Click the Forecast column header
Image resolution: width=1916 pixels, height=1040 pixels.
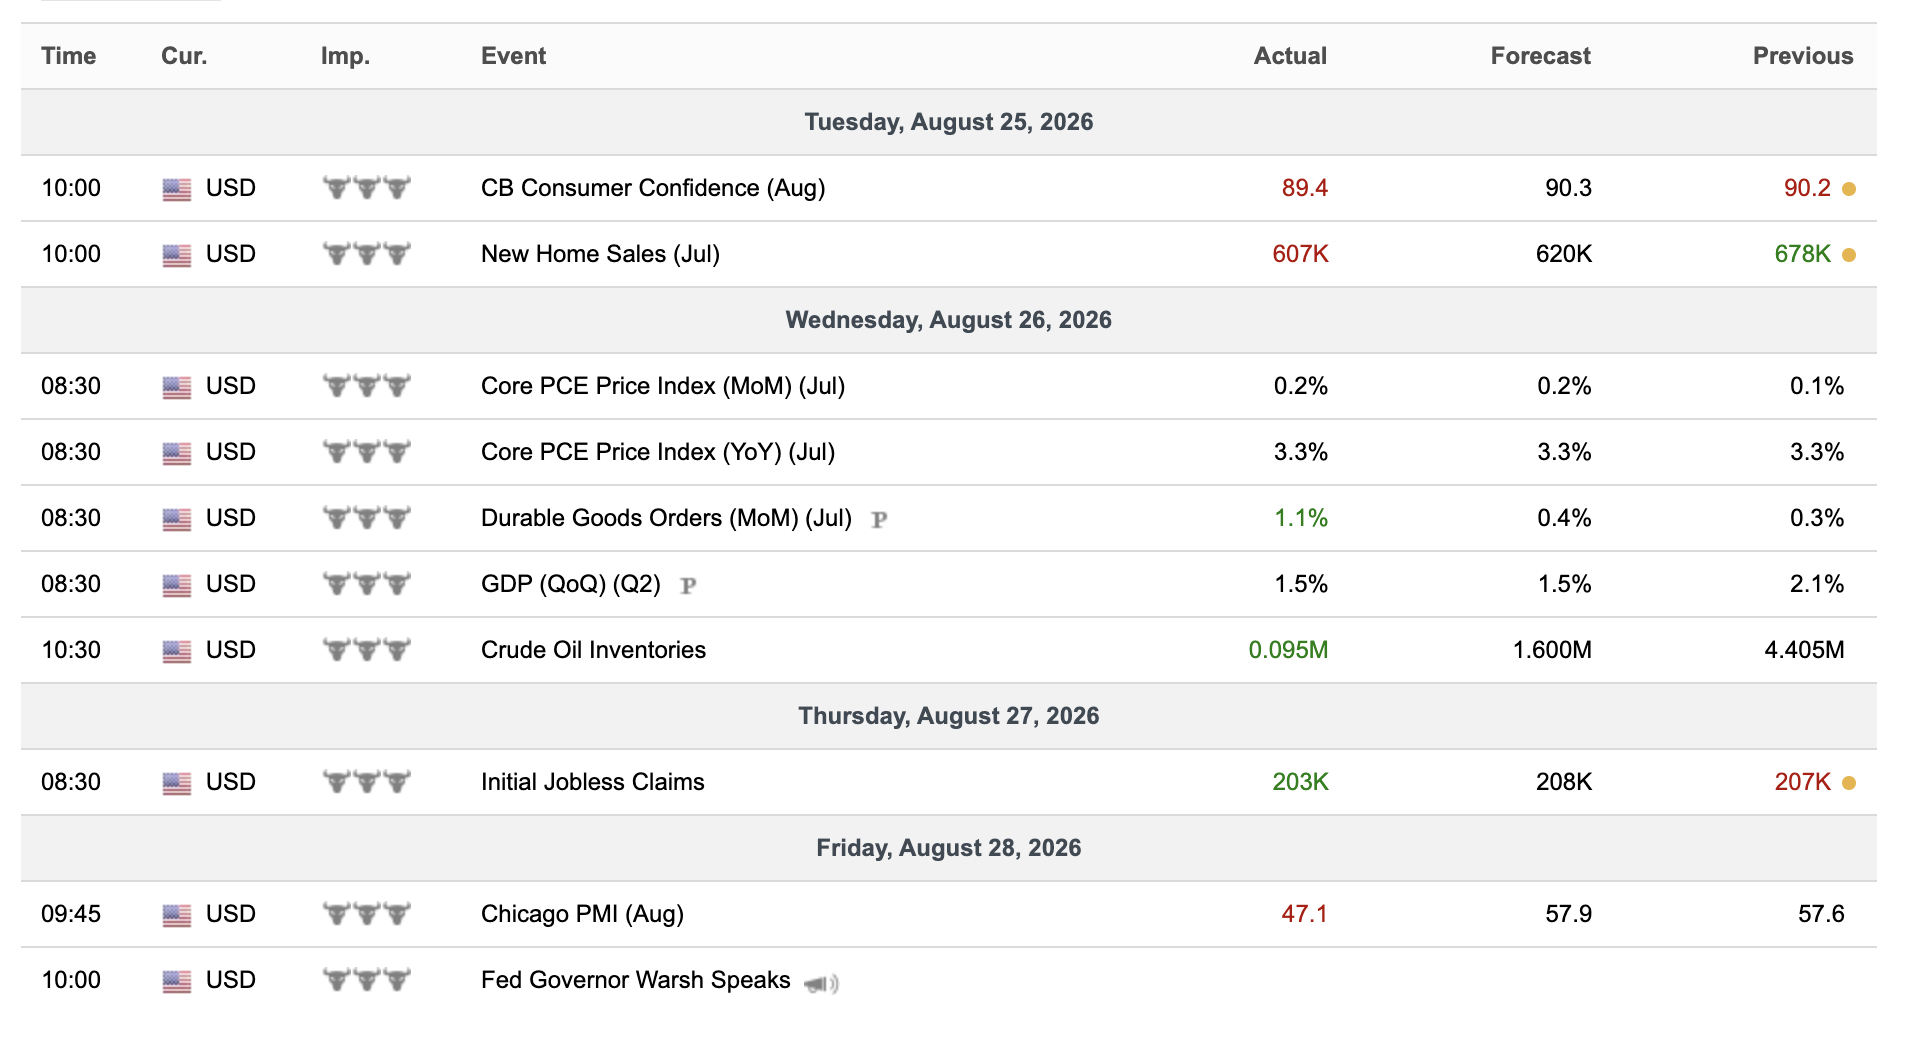point(1540,56)
